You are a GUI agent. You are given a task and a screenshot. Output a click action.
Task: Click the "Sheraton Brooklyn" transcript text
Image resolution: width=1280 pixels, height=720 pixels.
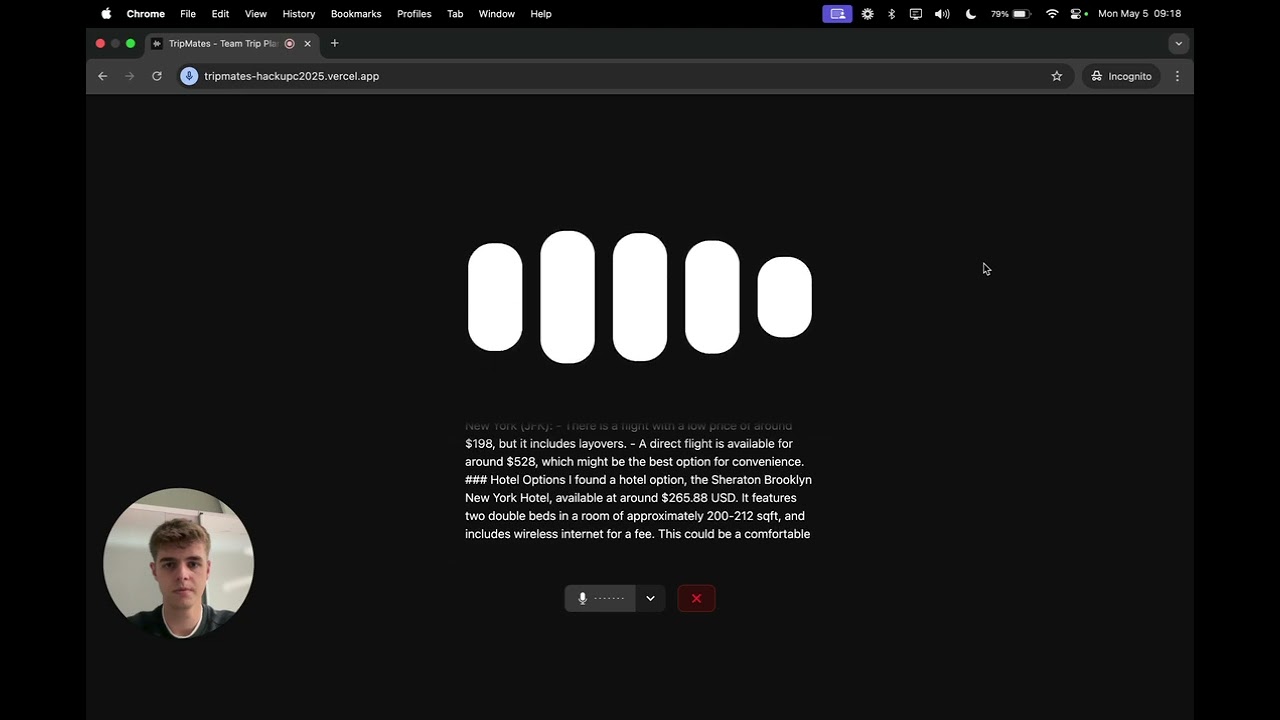pos(761,480)
